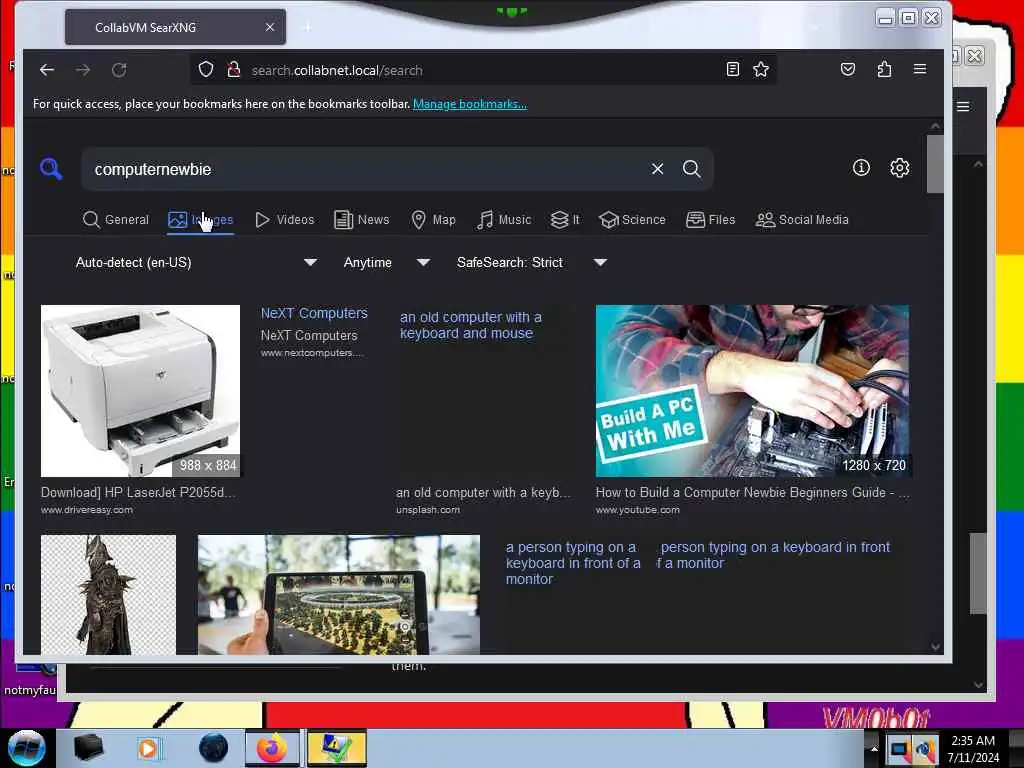Open the hamburger menu in background window
This screenshot has width=1024, height=768.
click(x=963, y=106)
